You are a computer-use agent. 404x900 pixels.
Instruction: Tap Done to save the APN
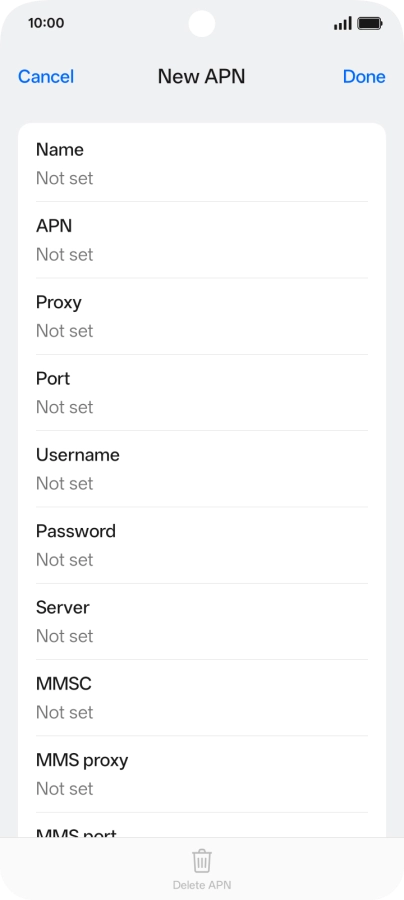pos(364,76)
